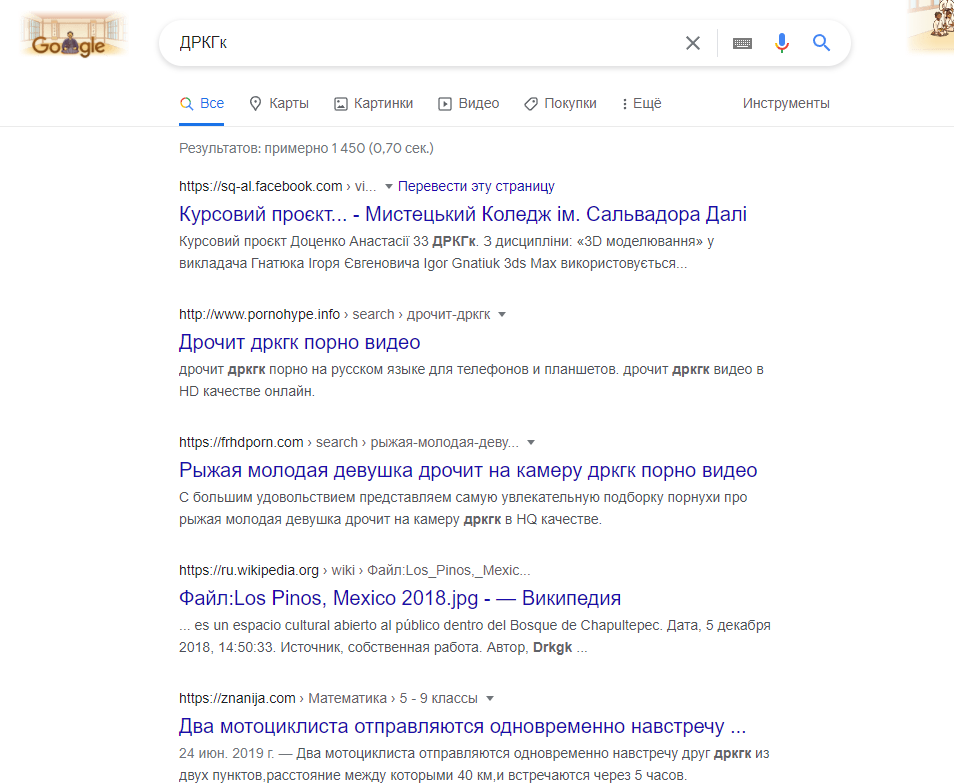Open the Ещё more menu

(641, 103)
